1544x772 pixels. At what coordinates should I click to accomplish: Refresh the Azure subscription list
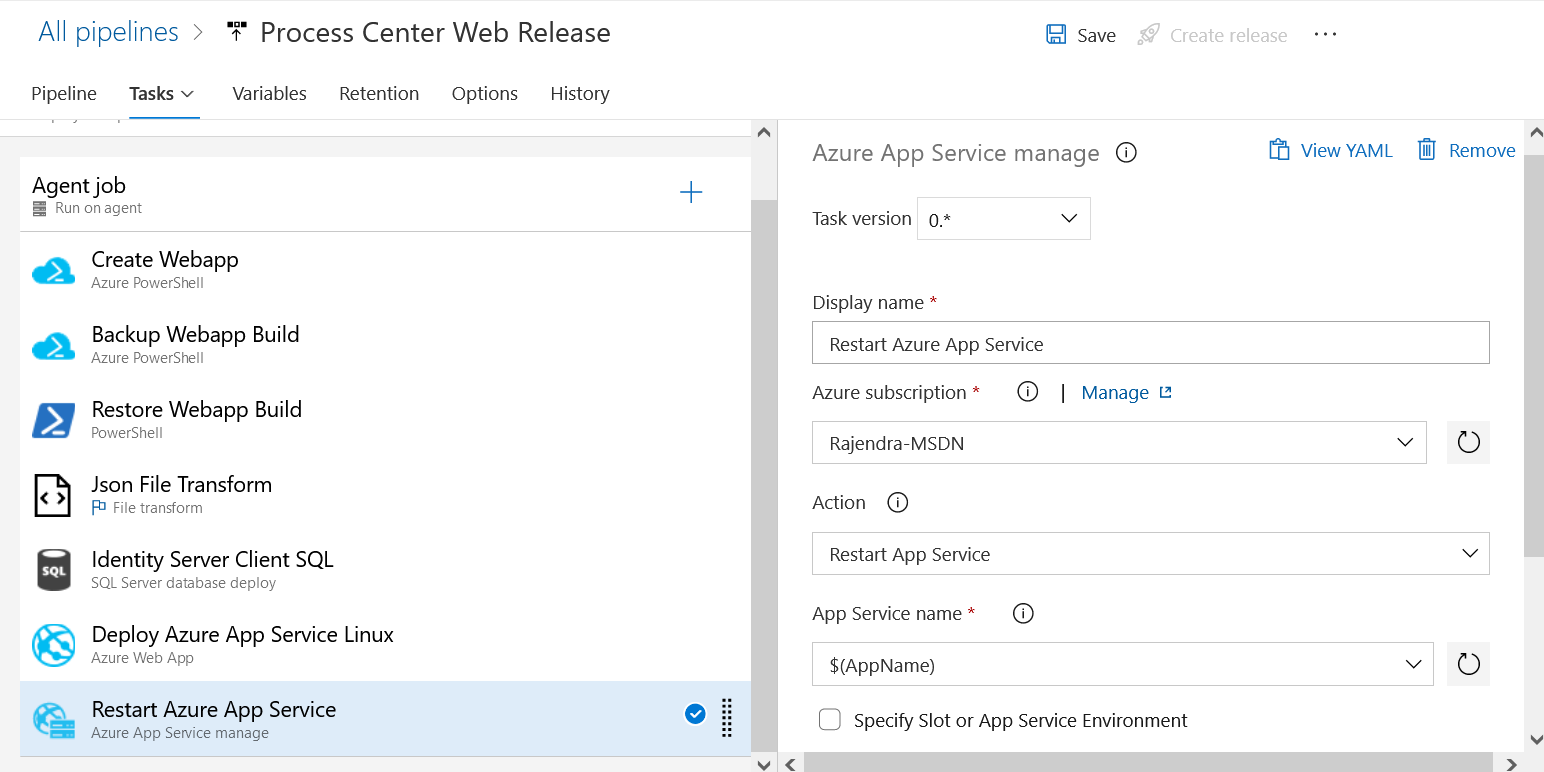(1468, 442)
